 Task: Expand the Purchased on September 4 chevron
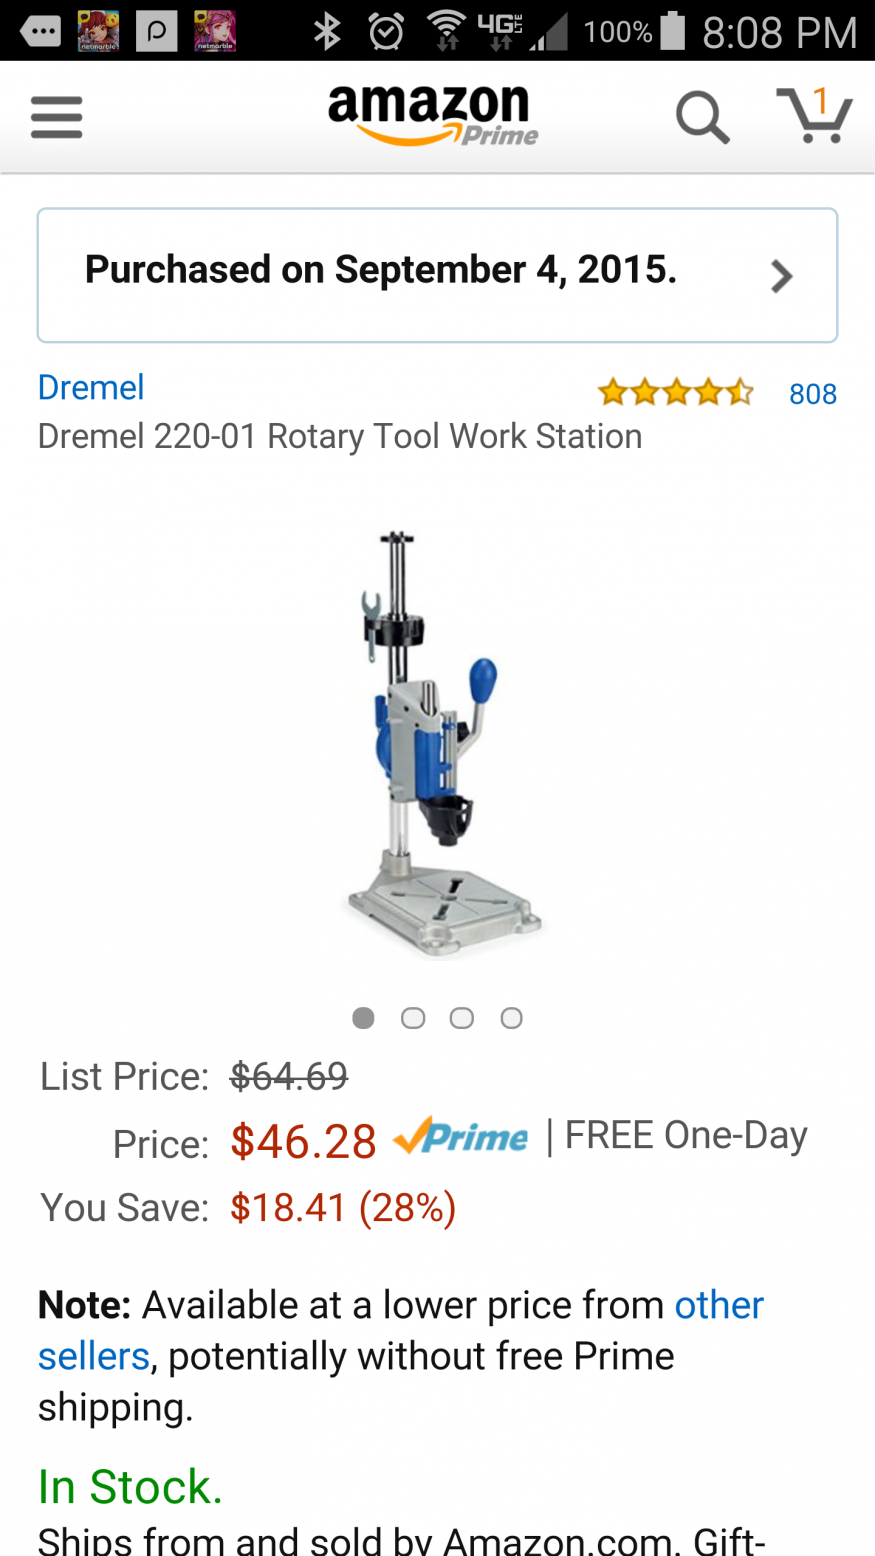tap(782, 276)
